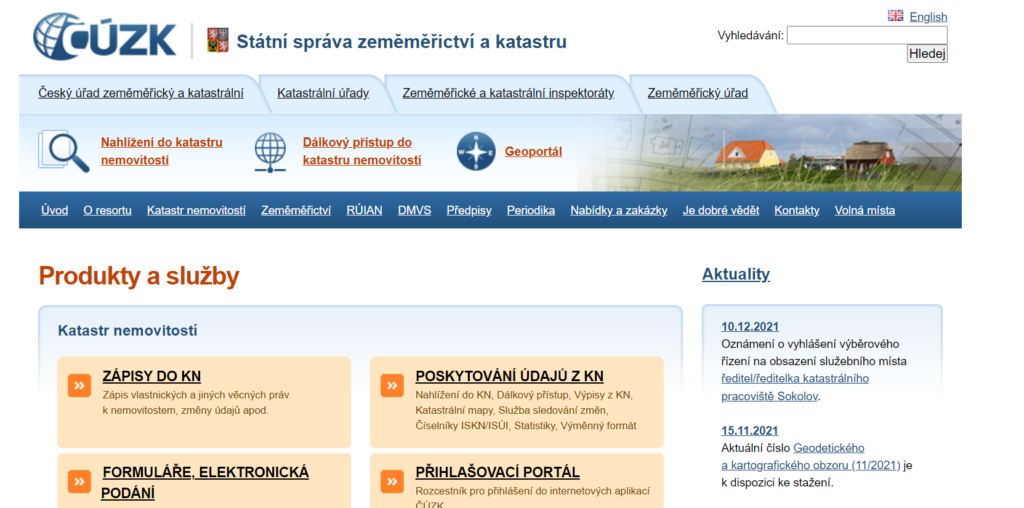Click the globe network icon for Dálkový přístup
This screenshot has width=1024, height=508.
pyautogui.click(x=270, y=151)
